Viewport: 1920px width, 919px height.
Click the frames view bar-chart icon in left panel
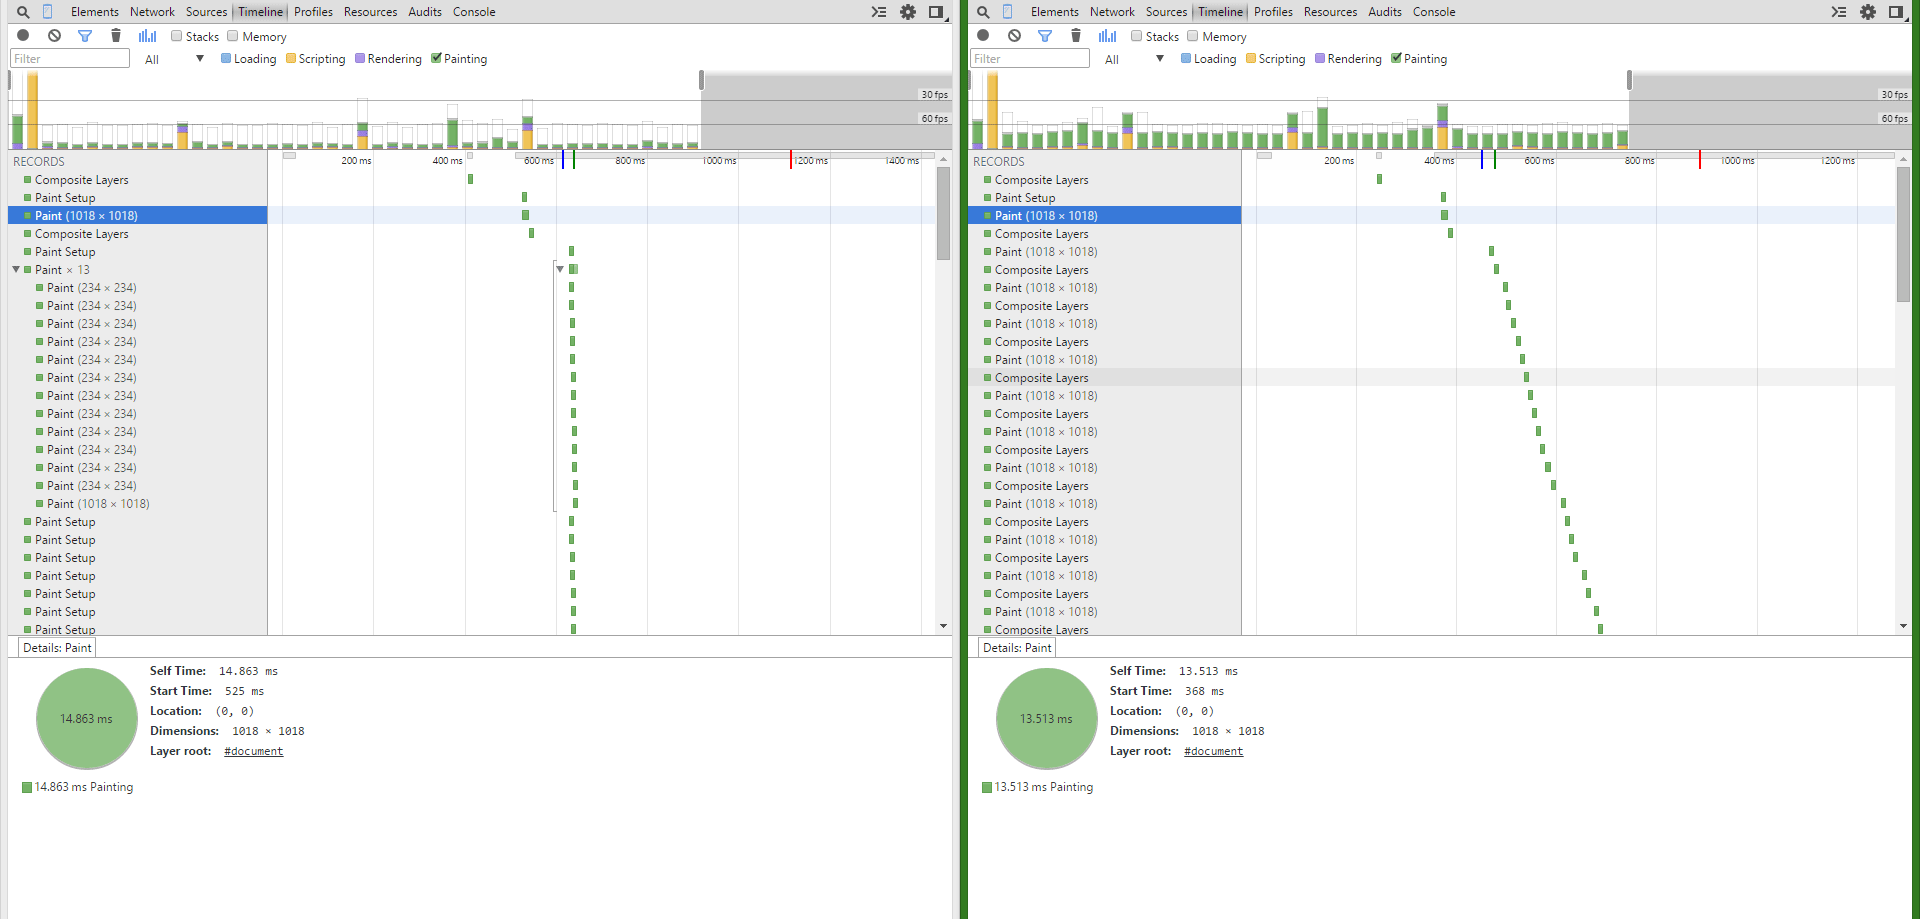click(x=148, y=36)
